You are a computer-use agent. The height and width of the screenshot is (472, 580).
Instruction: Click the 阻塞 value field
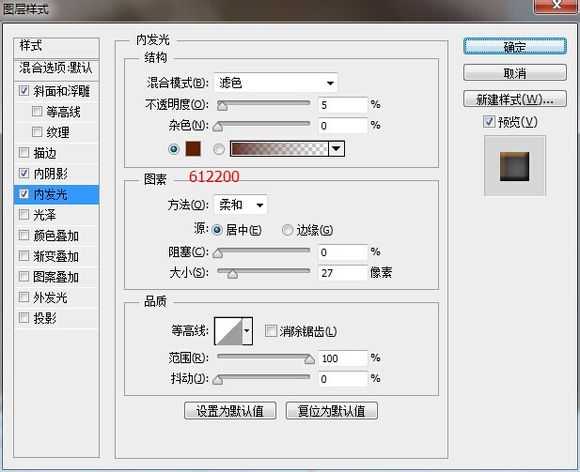click(x=343, y=252)
